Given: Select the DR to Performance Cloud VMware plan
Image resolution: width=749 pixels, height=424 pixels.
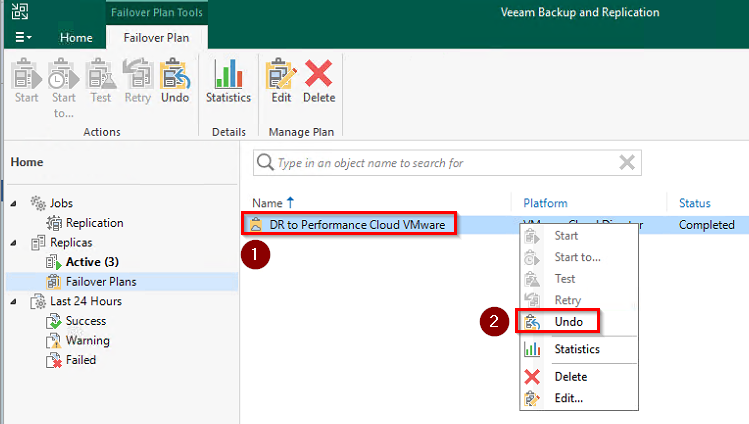Looking at the screenshot, I should [357, 224].
